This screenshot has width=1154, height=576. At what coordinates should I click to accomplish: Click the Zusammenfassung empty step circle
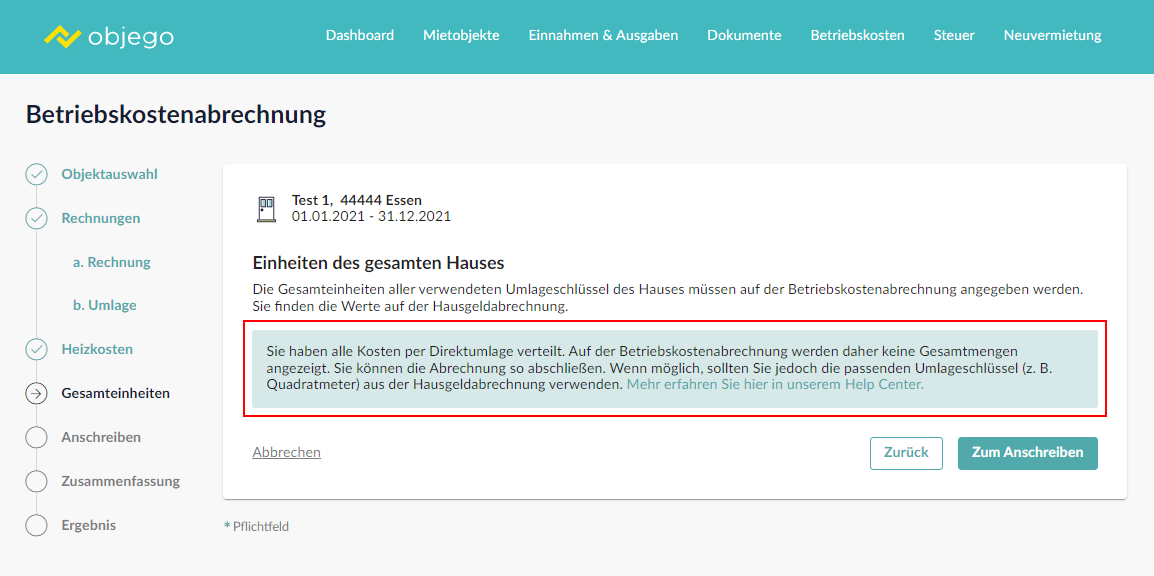[36, 481]
